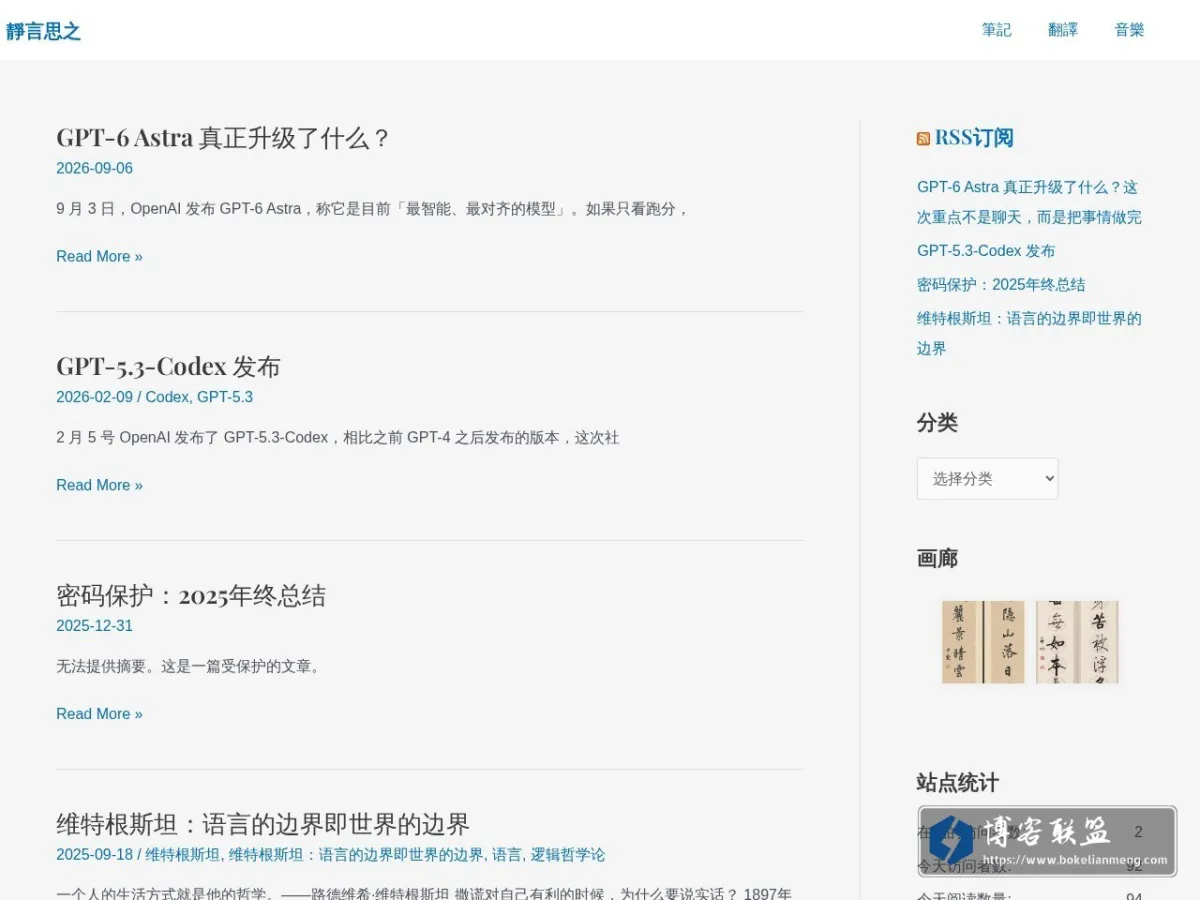Open the 襲景晴雲 隱山落日 calligraphy gallery thumbnail

983,642
